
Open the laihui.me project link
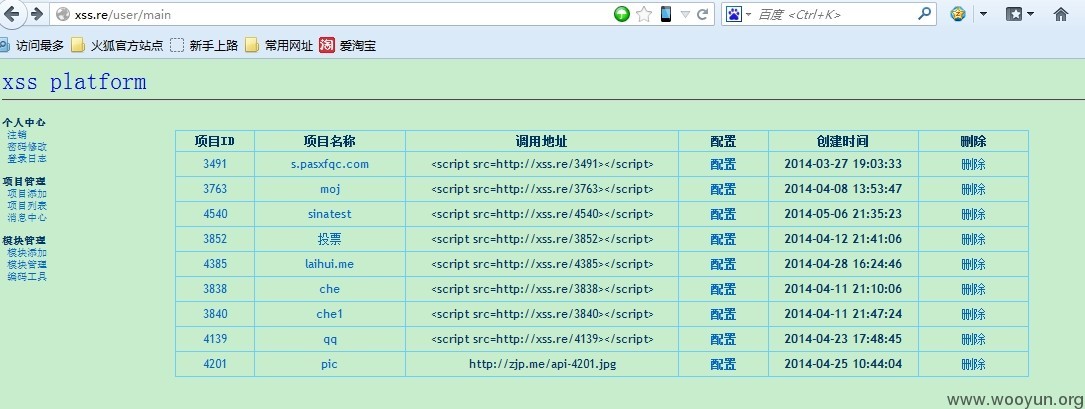329,264
